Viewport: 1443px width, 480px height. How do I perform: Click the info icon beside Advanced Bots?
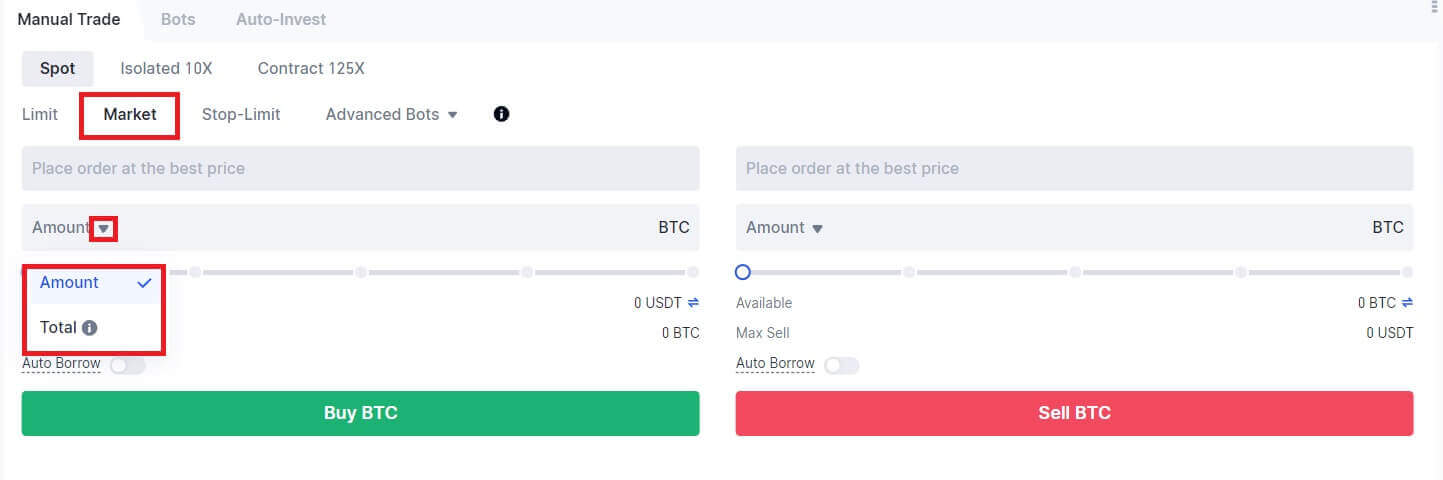click(x=502, y=114)
